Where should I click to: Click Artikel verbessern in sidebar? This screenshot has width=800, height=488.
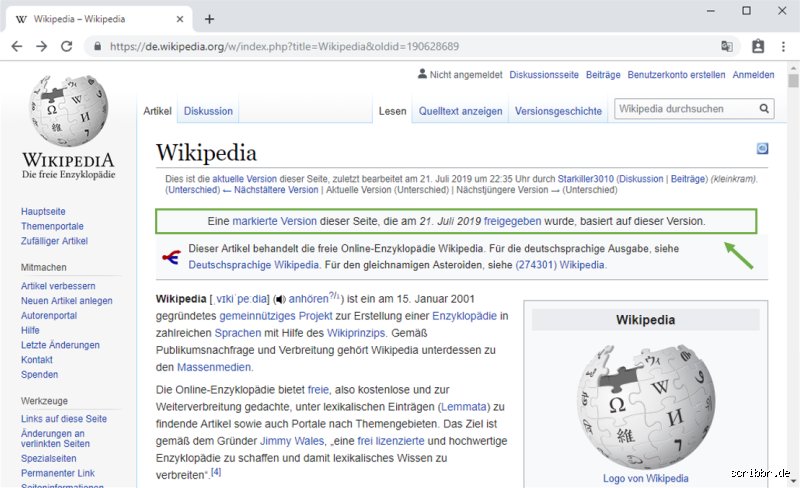tap(58, 286)
